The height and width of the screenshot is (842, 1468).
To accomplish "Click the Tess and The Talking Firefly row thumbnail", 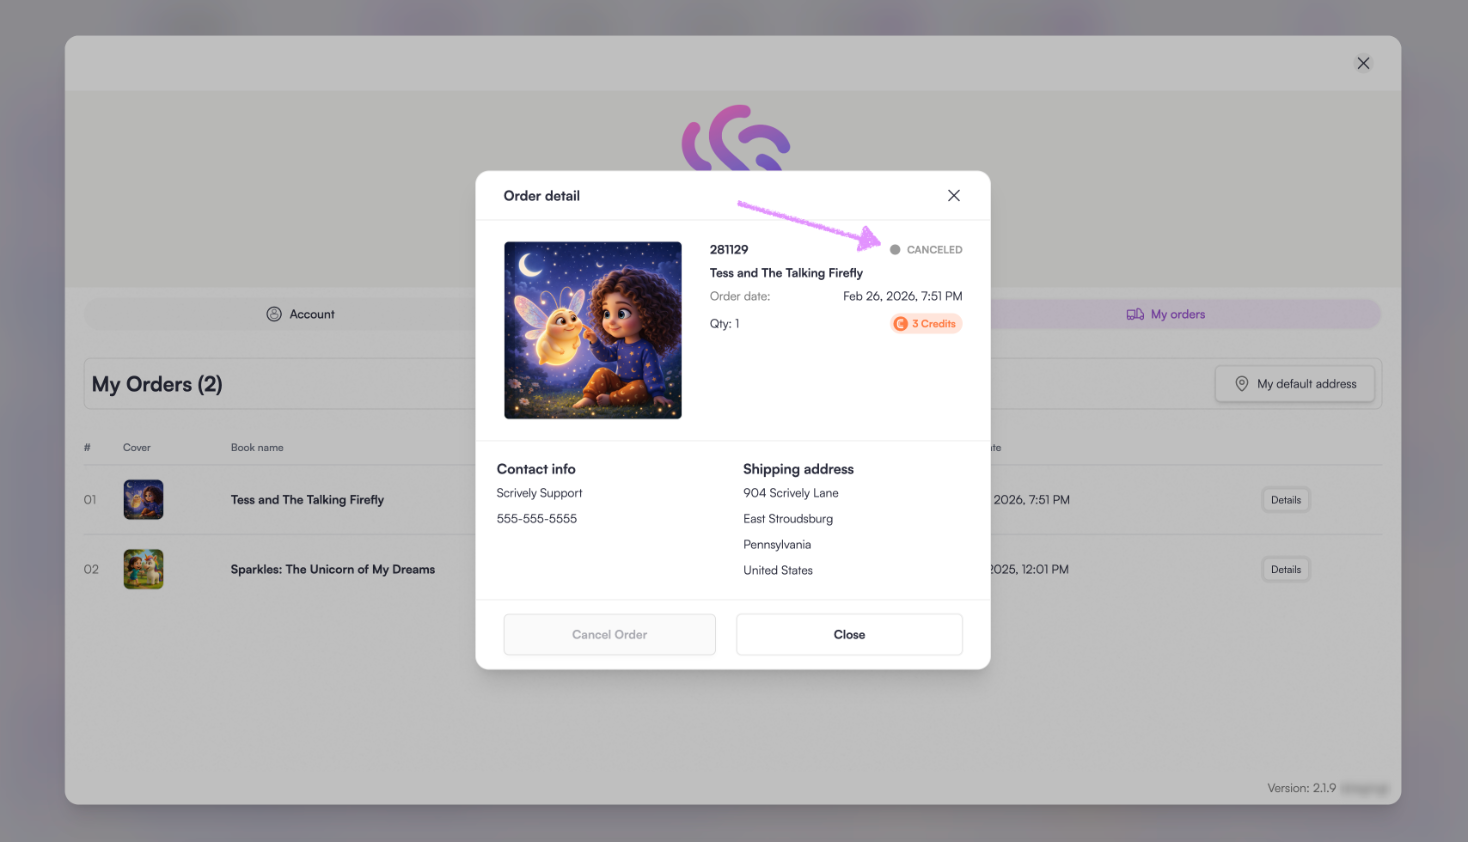I will [x=143, y=500].
